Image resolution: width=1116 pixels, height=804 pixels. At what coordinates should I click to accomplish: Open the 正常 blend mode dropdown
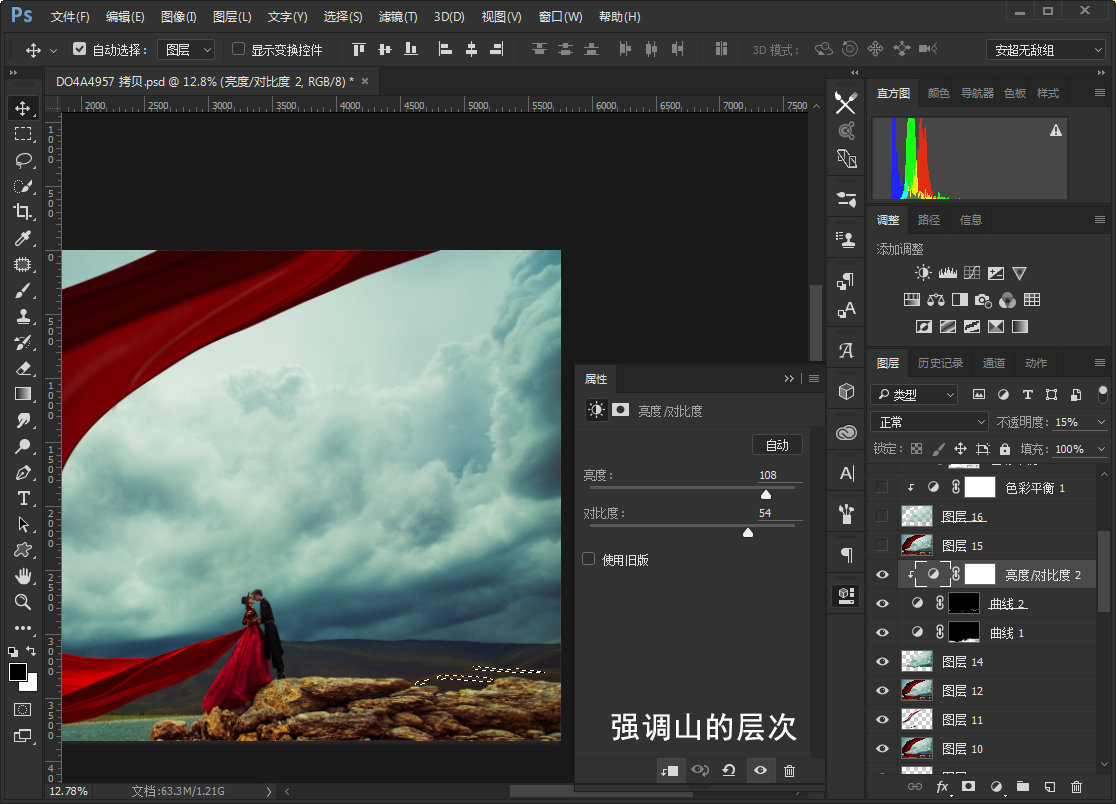point(930,422)
